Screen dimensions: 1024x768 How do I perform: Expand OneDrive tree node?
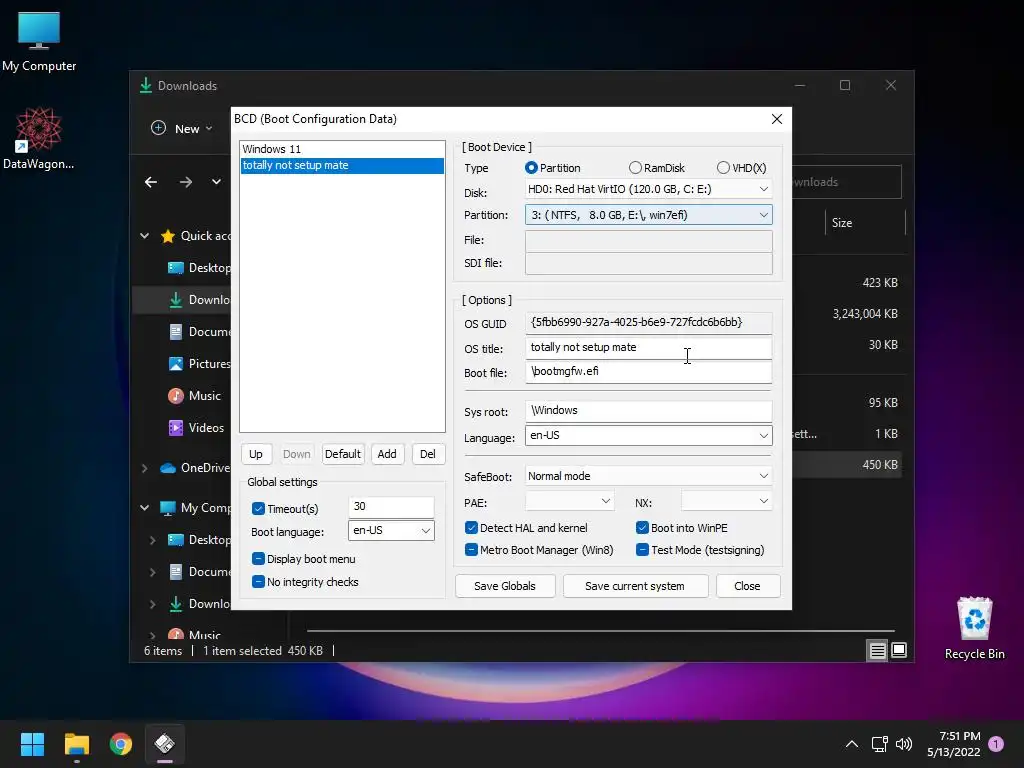tap(144, 468)
